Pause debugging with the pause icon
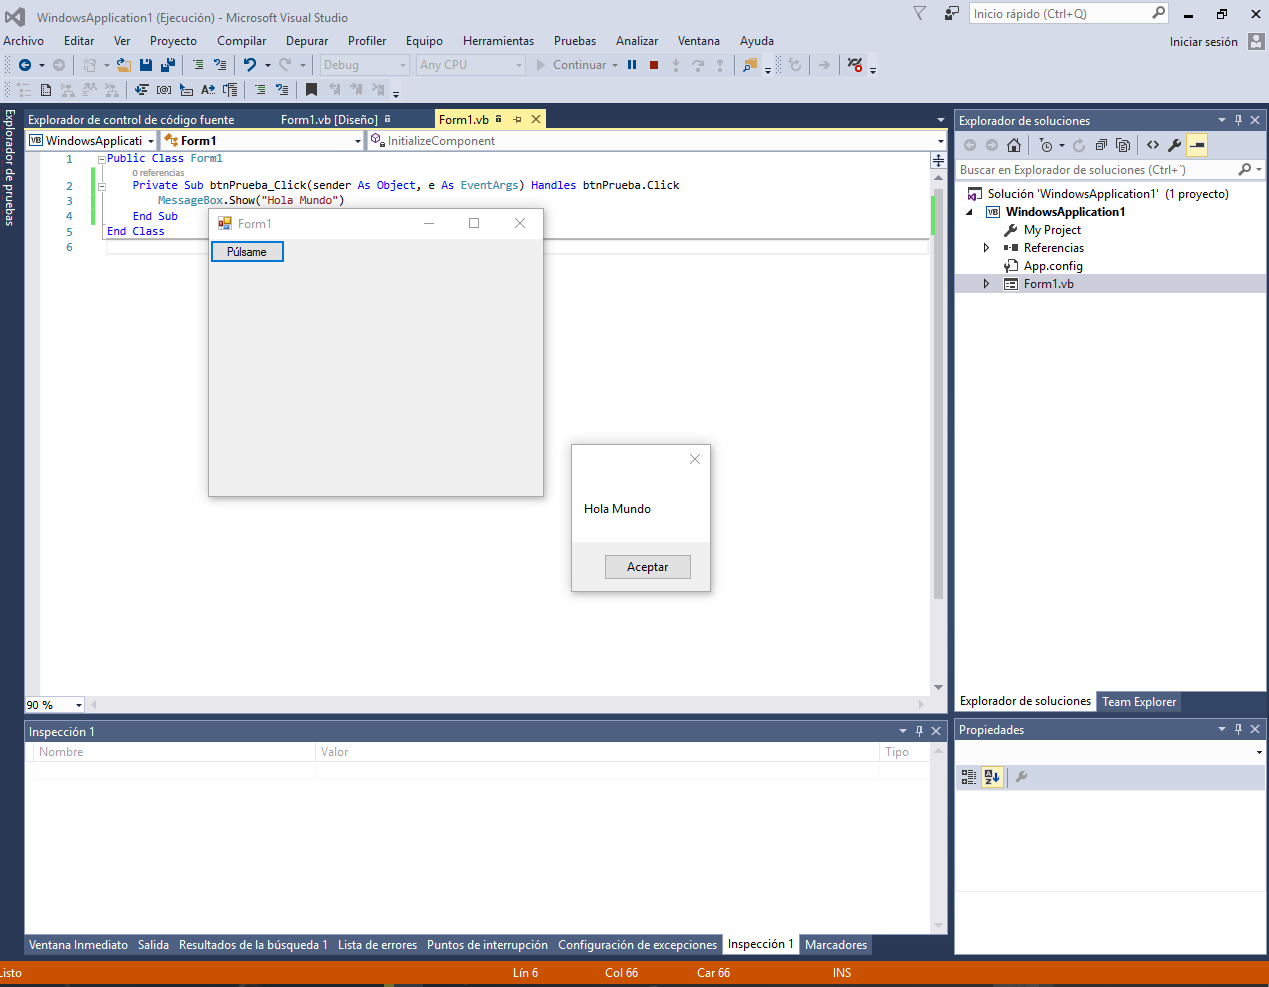This screenshot has width=1269, height=987. 632,65
